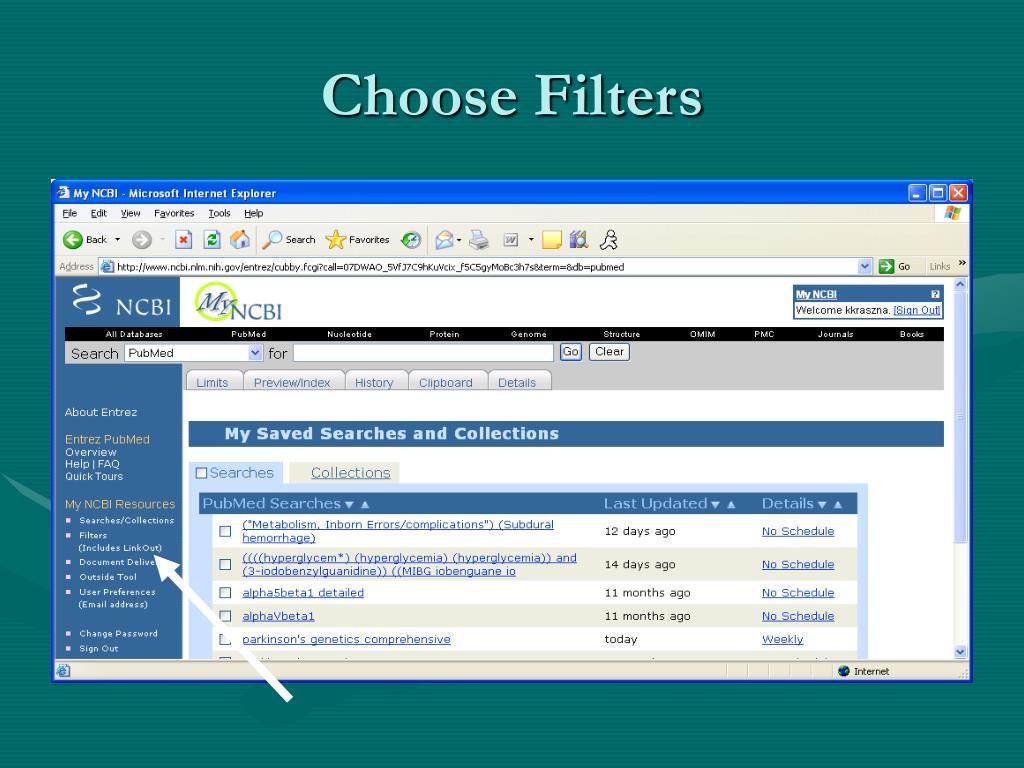Click the Refresh page icon
The width and height of the screenshot is (1024, 768).
(212, 240)
